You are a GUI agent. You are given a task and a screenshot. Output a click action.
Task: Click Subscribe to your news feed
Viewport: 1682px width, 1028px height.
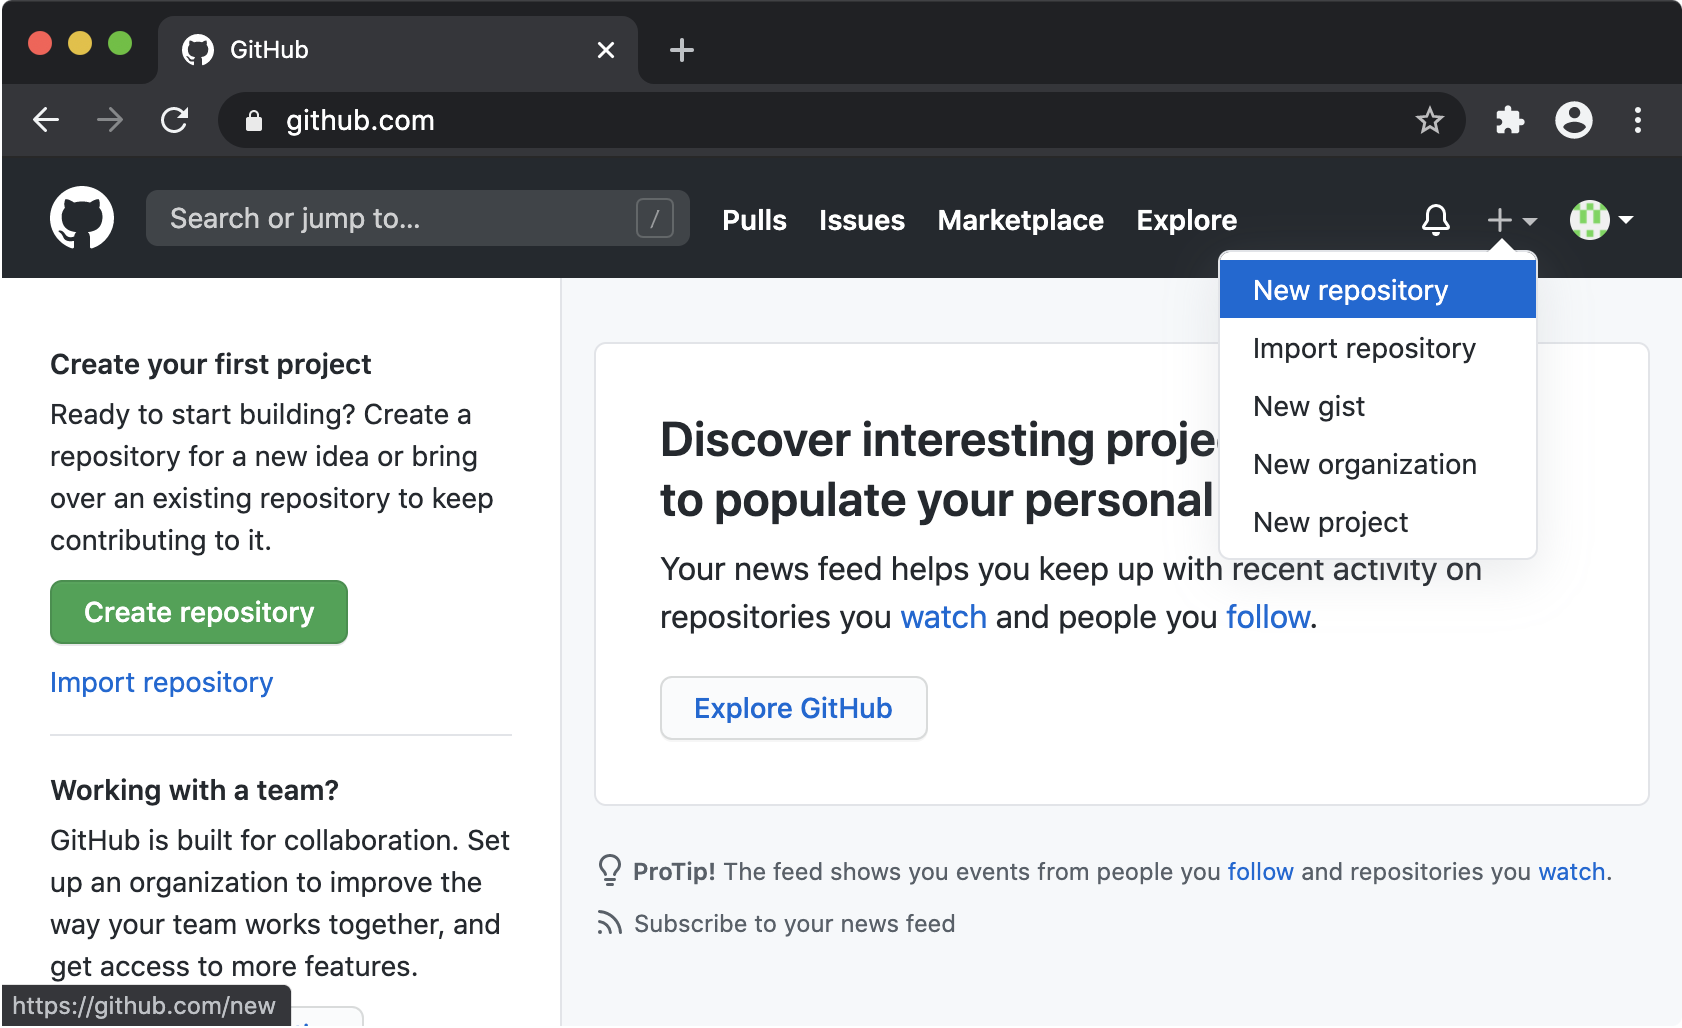(795, 923)
